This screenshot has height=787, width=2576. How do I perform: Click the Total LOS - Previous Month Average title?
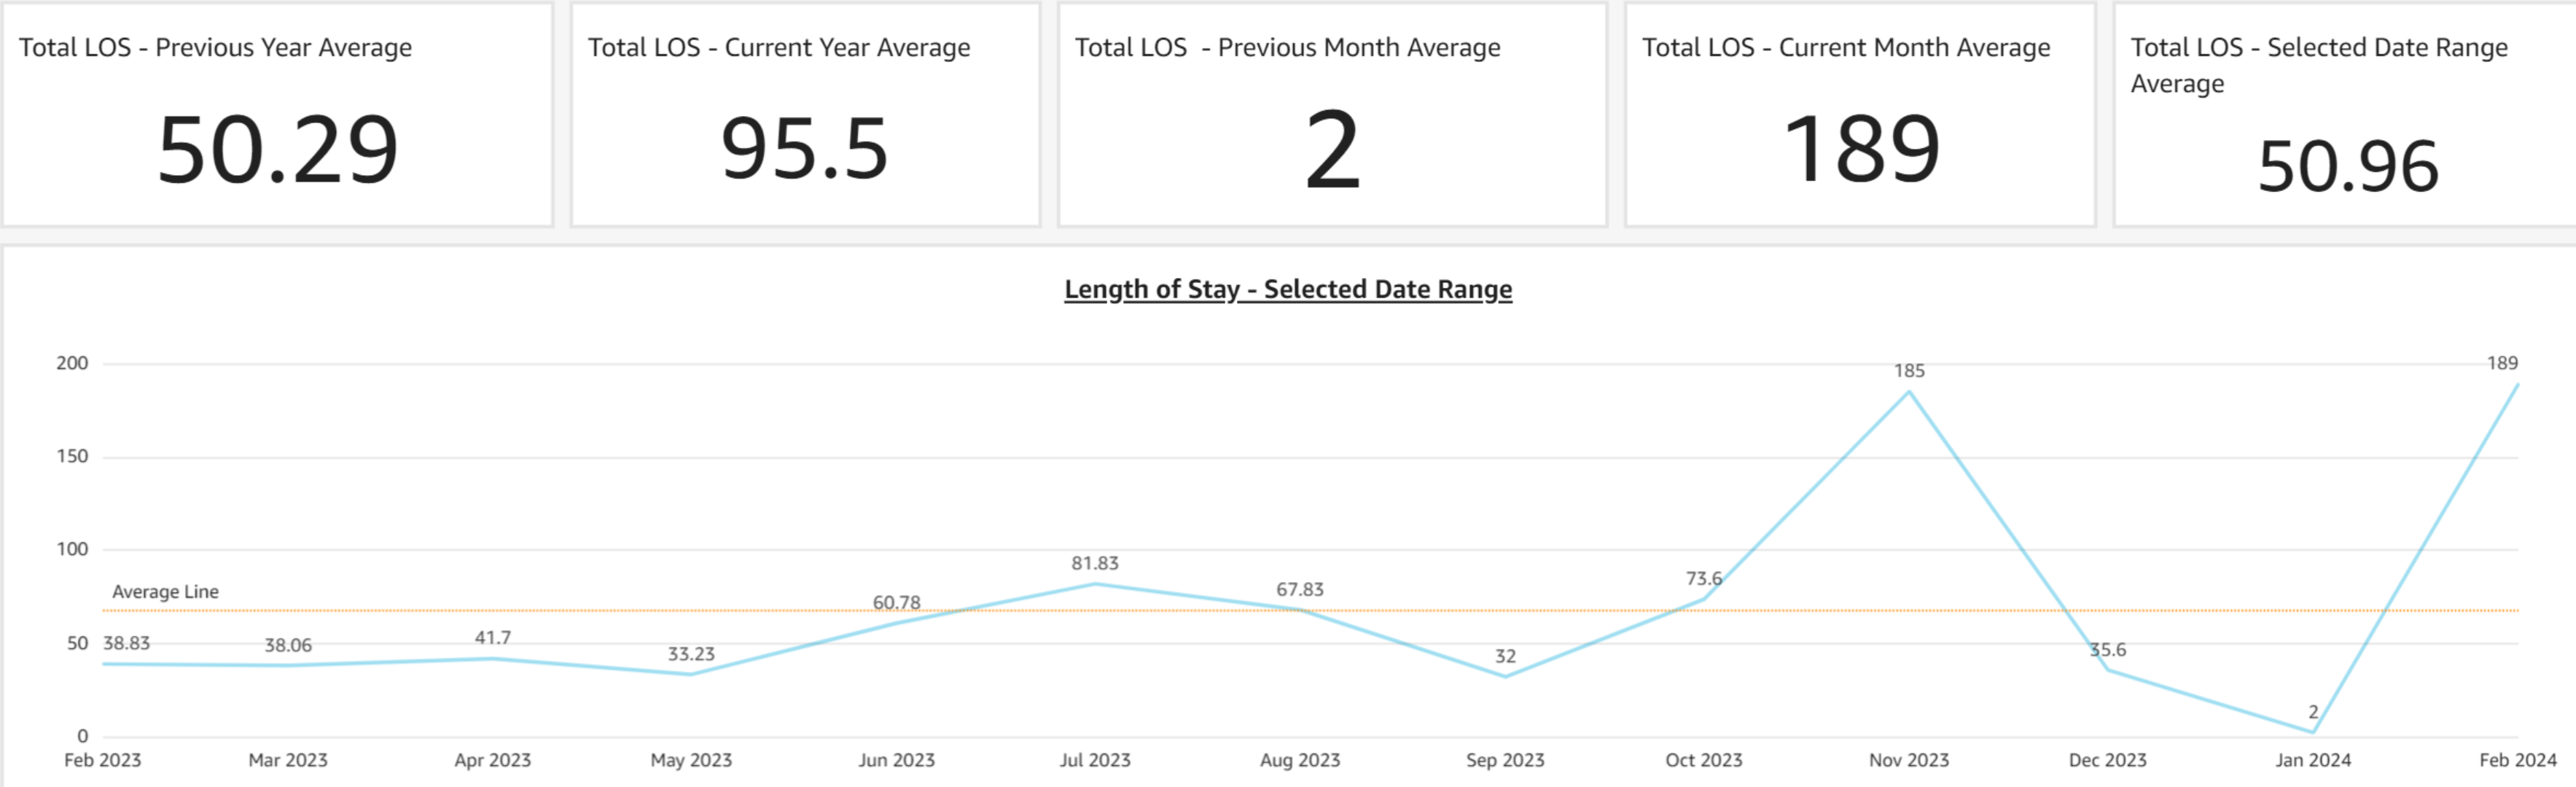(x=1287, y=47)
